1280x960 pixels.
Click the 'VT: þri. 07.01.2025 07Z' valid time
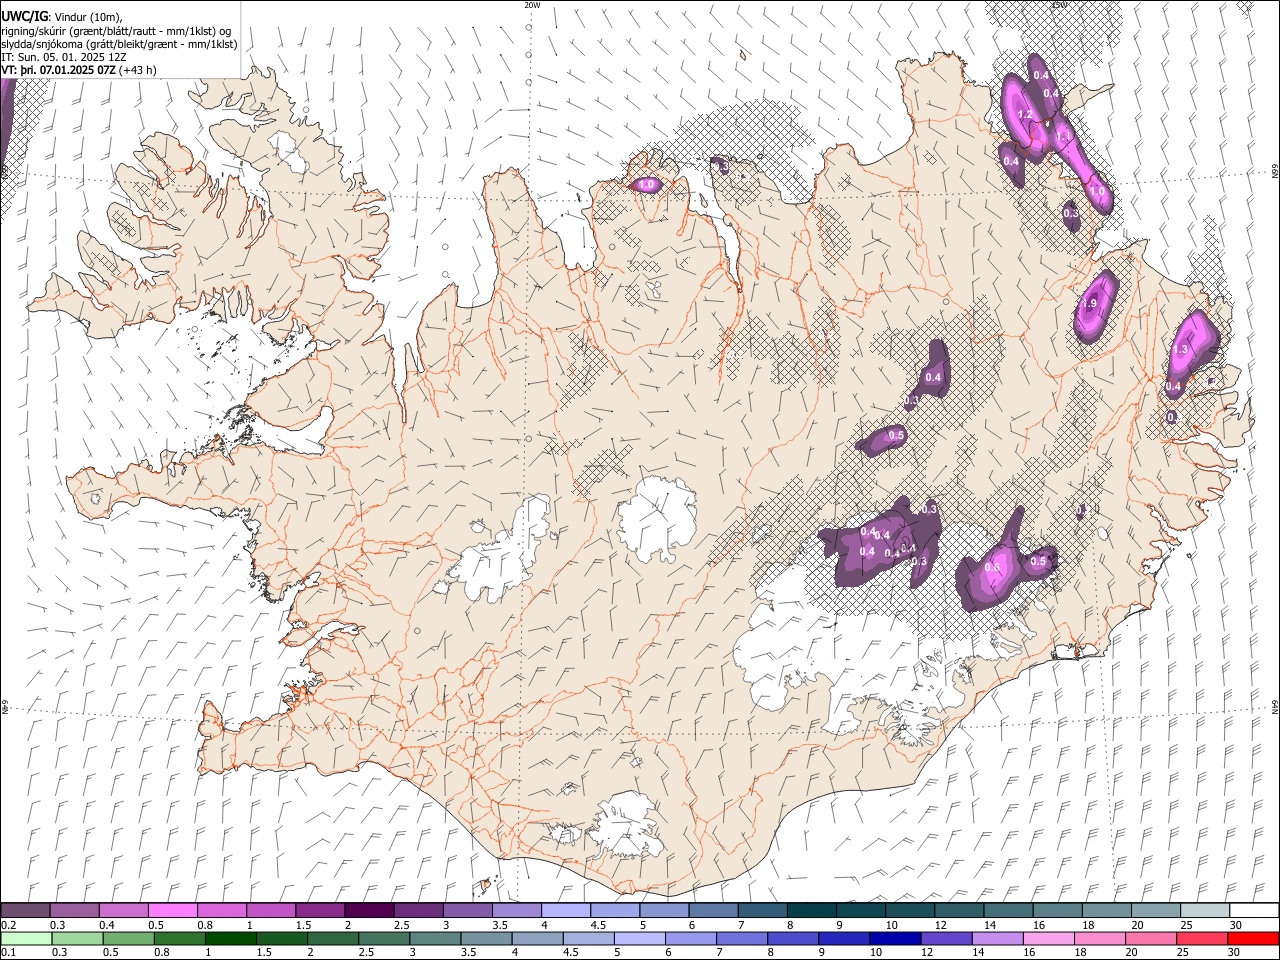tap(58, 70)
